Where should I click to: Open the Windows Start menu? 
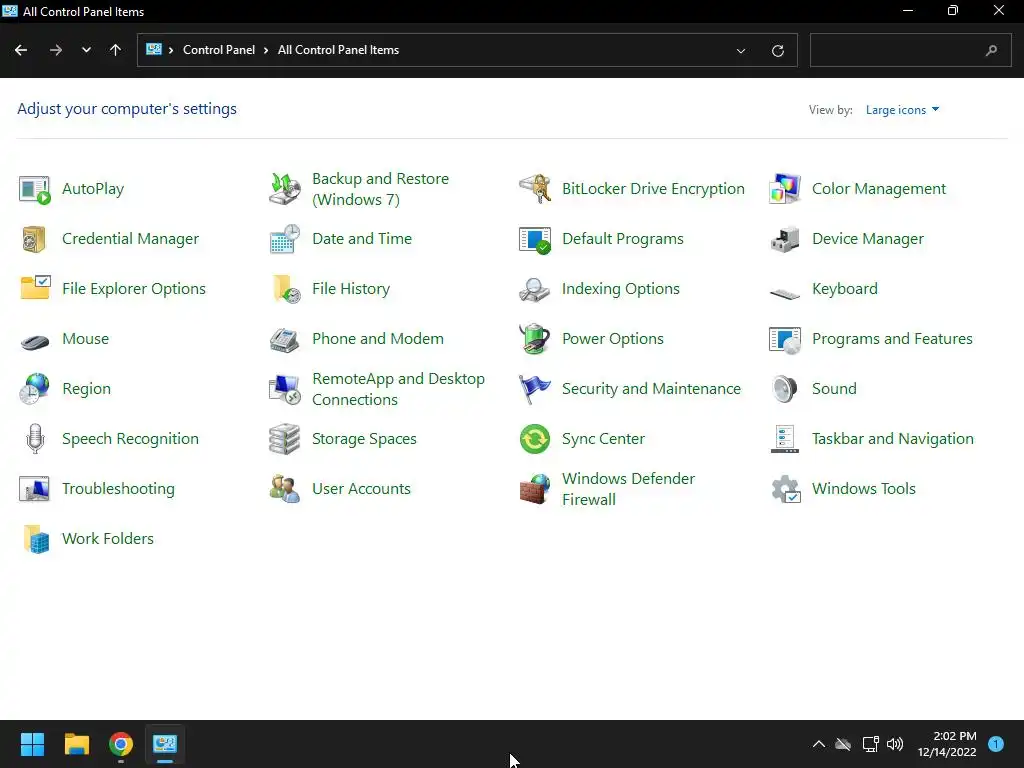click(x=32, y=744)
